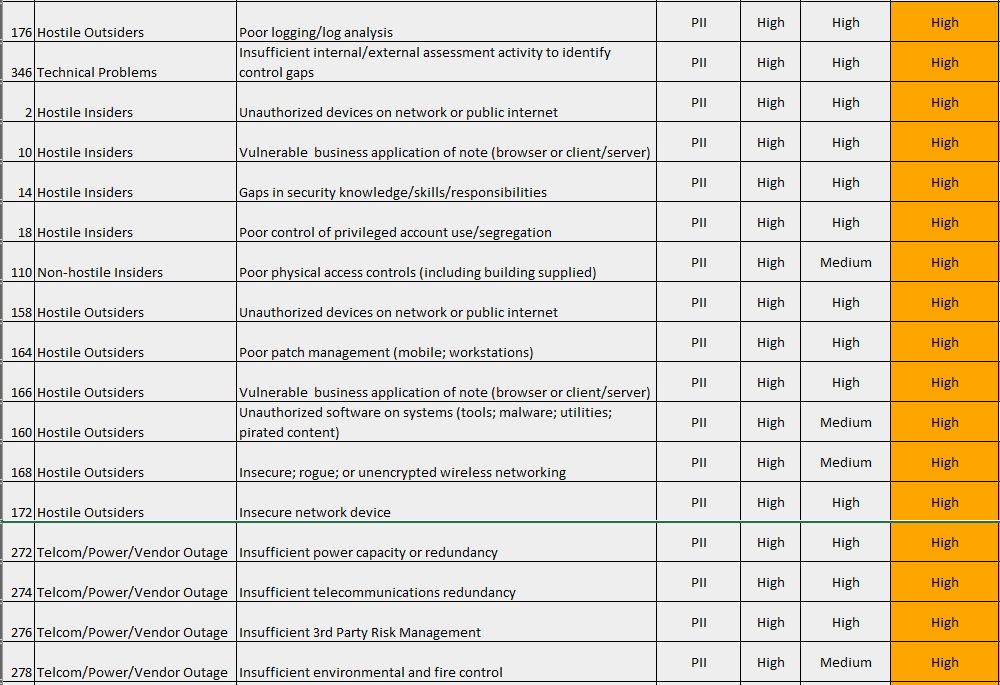The image size is (1000, 685).
Task: Click 'Insufficient telecommunications redundancy' cell
Action: click(446, 582)
